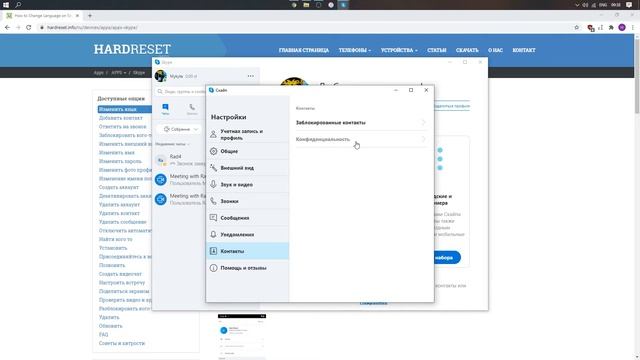Open Calls phone icon in Skype main window
Image resolution: width=640 pixels, height=360 pixels.
(192, 107)
